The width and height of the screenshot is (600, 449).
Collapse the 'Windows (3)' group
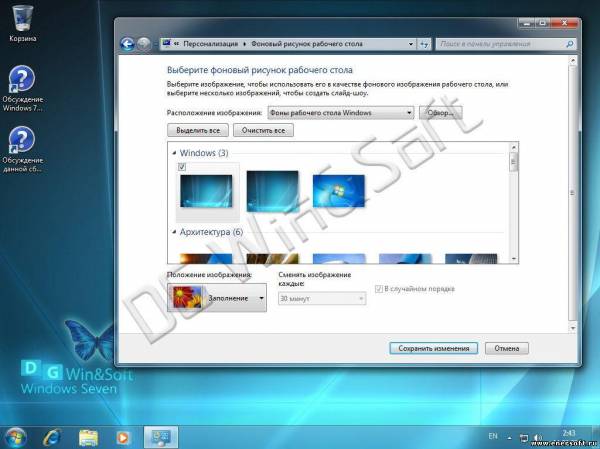click(174, 153)
